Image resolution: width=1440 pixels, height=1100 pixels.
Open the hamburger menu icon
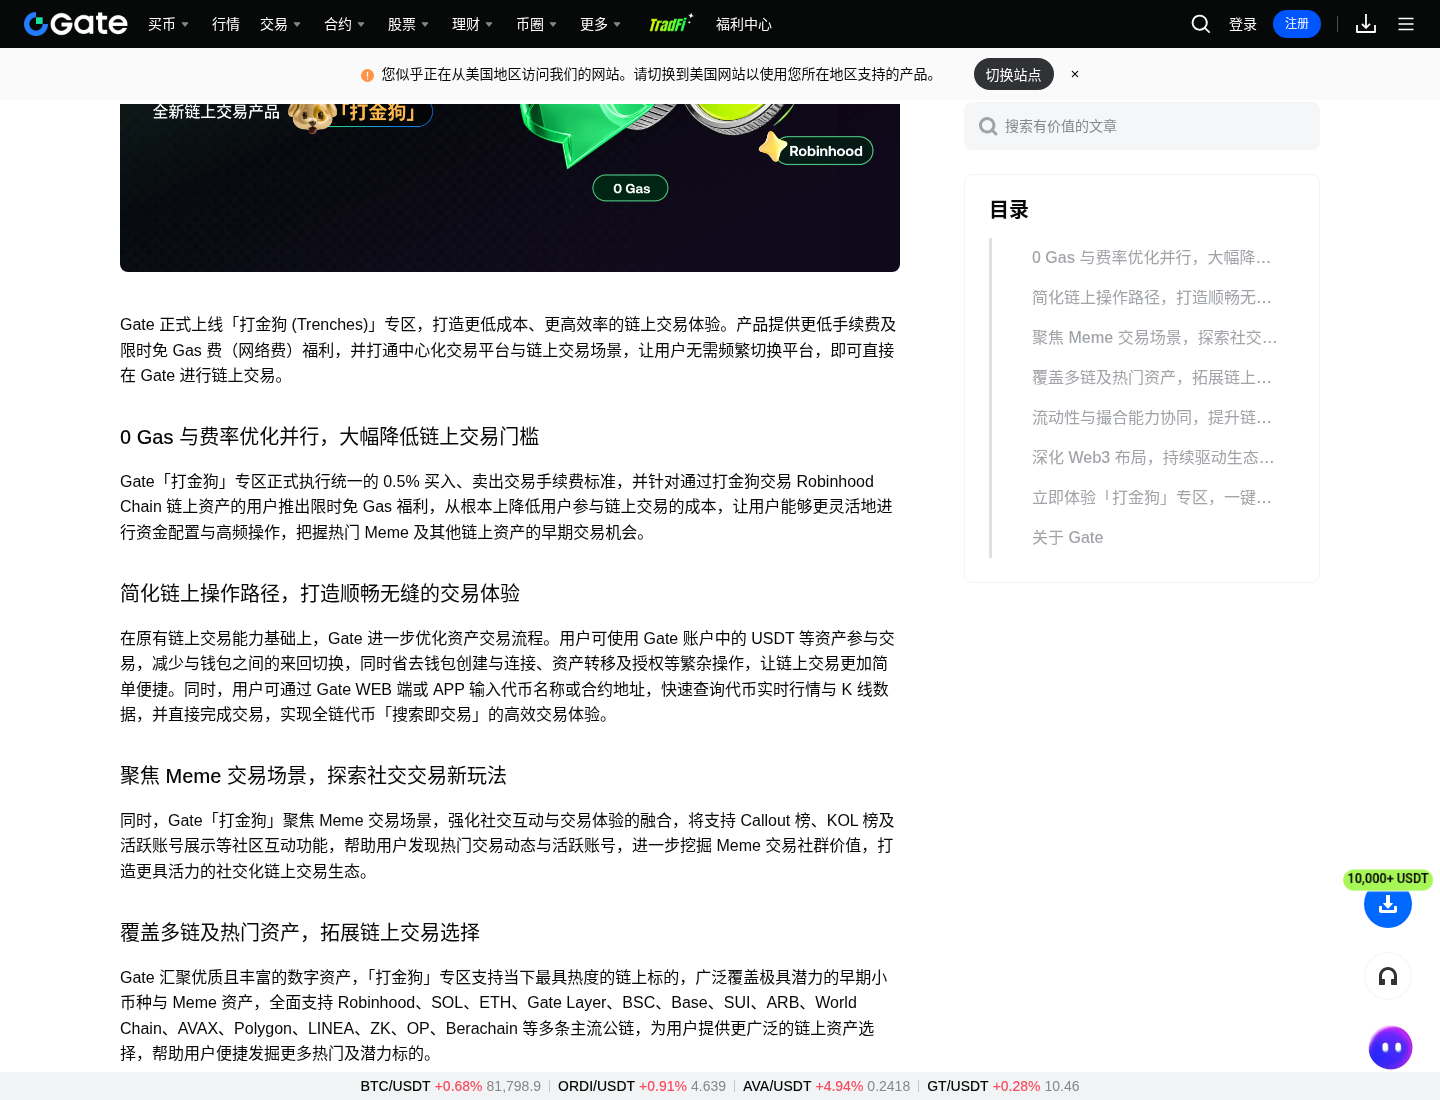tap(1406, 24)
